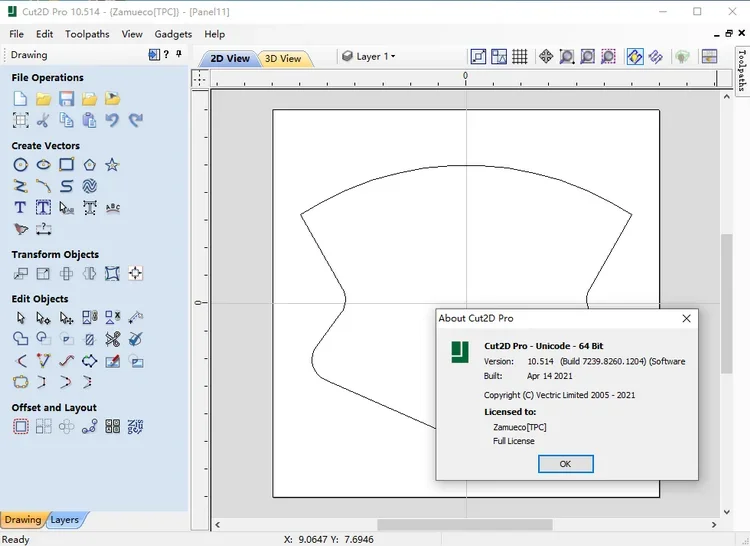The width and height of the screenshot is (750, 546).
Task: Select the Draw Polyline tool
Action: [x=20, y=186]
